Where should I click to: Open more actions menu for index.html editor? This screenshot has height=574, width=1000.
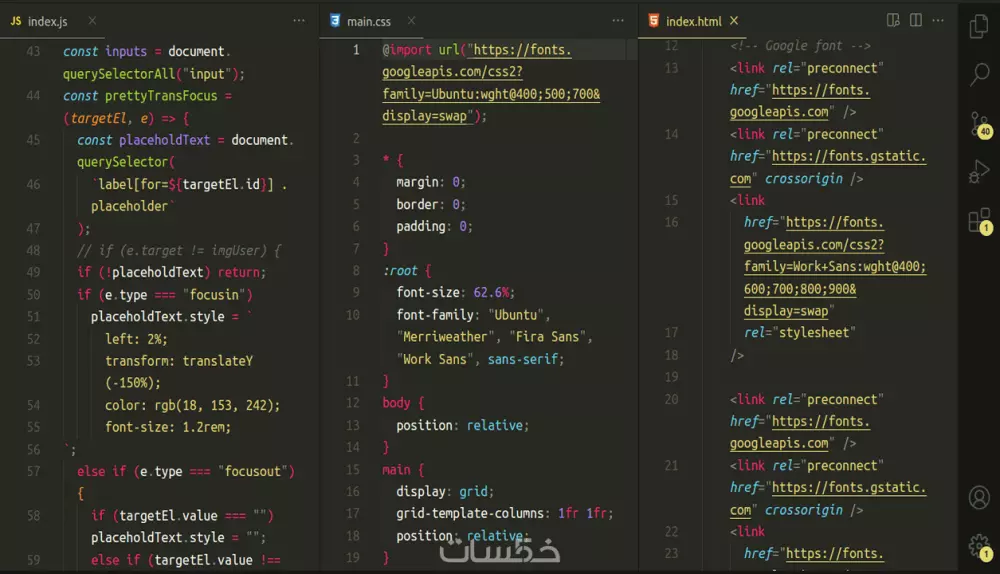point(938,20)
